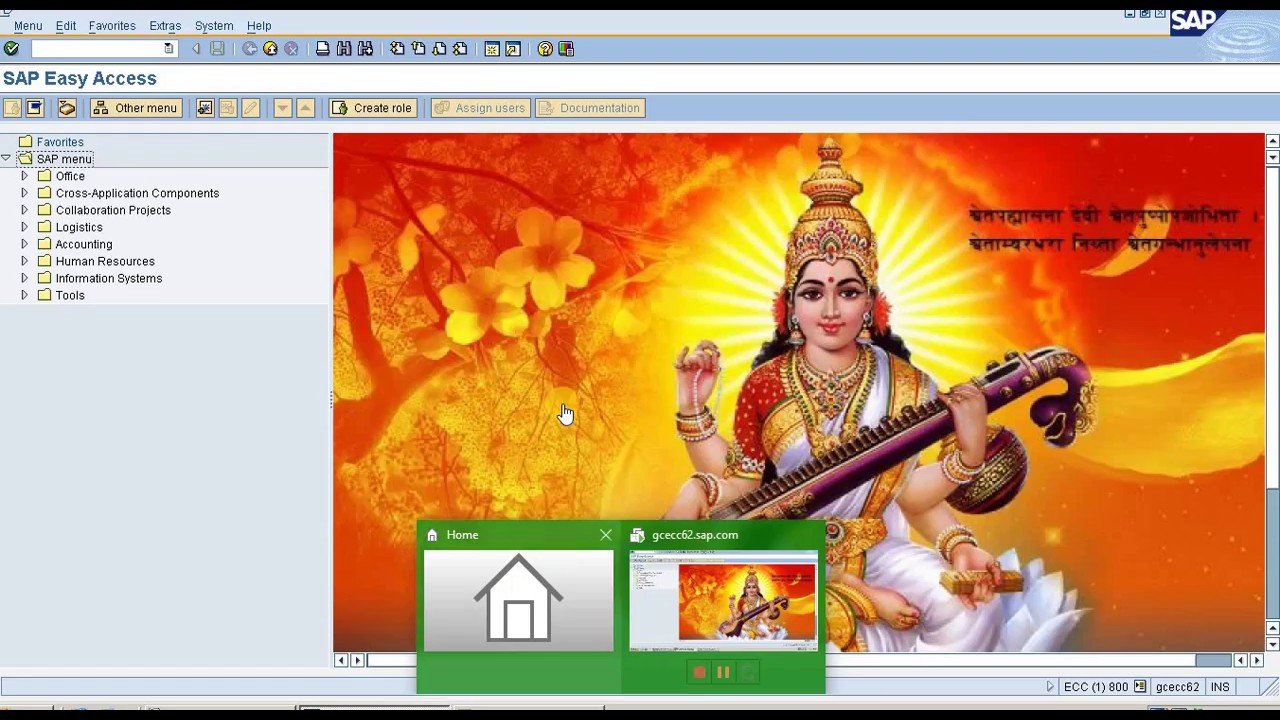
Task: Click the Print icon
Action: [322, 49]
